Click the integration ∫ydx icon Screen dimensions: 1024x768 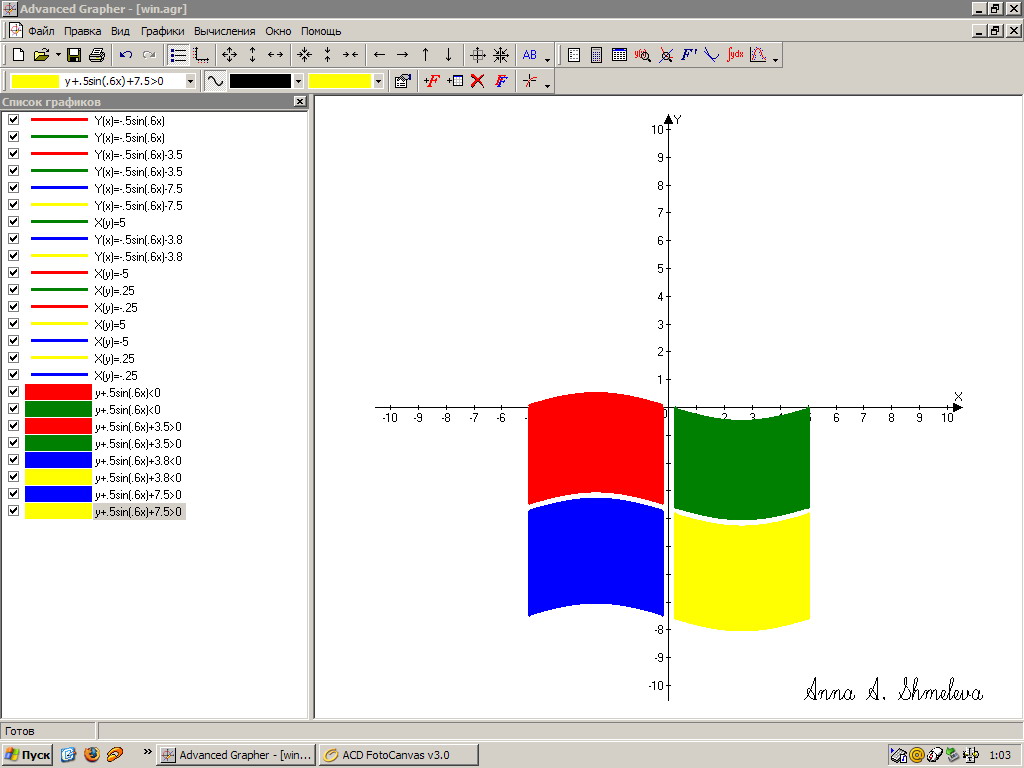point(735,55)
